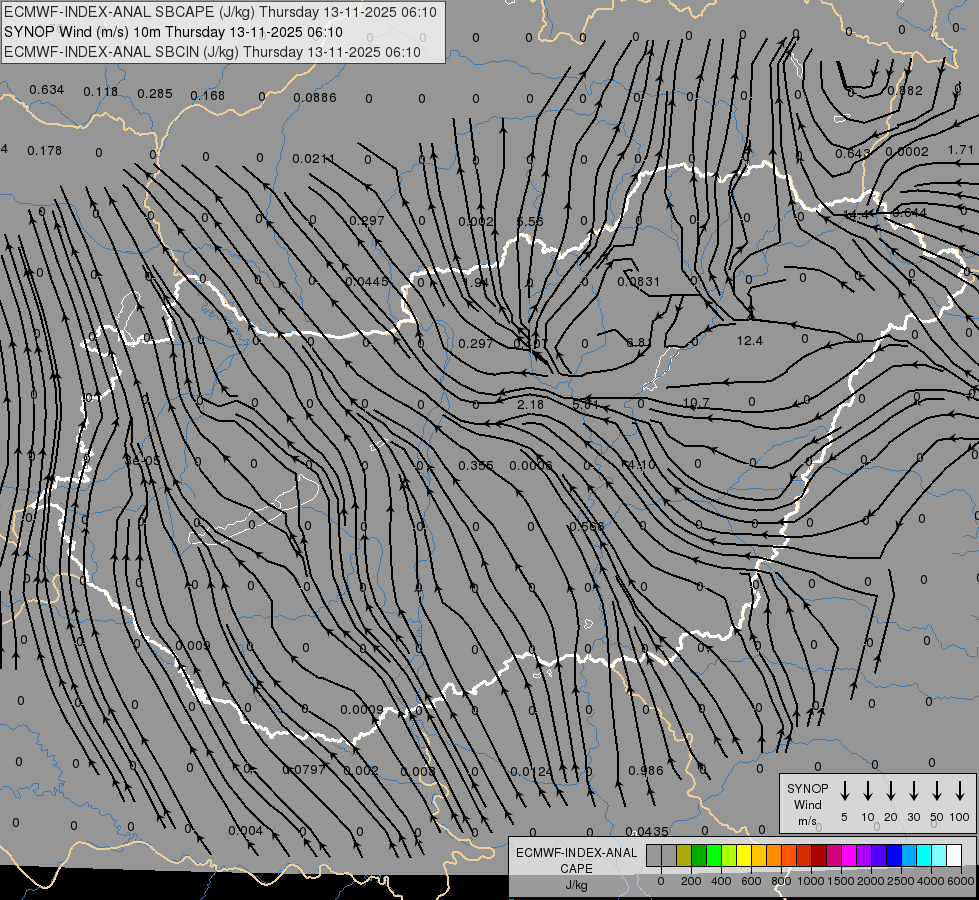The image size is (979, 900).
Task: Click the map value 2.18
Action: click(530, 405)
